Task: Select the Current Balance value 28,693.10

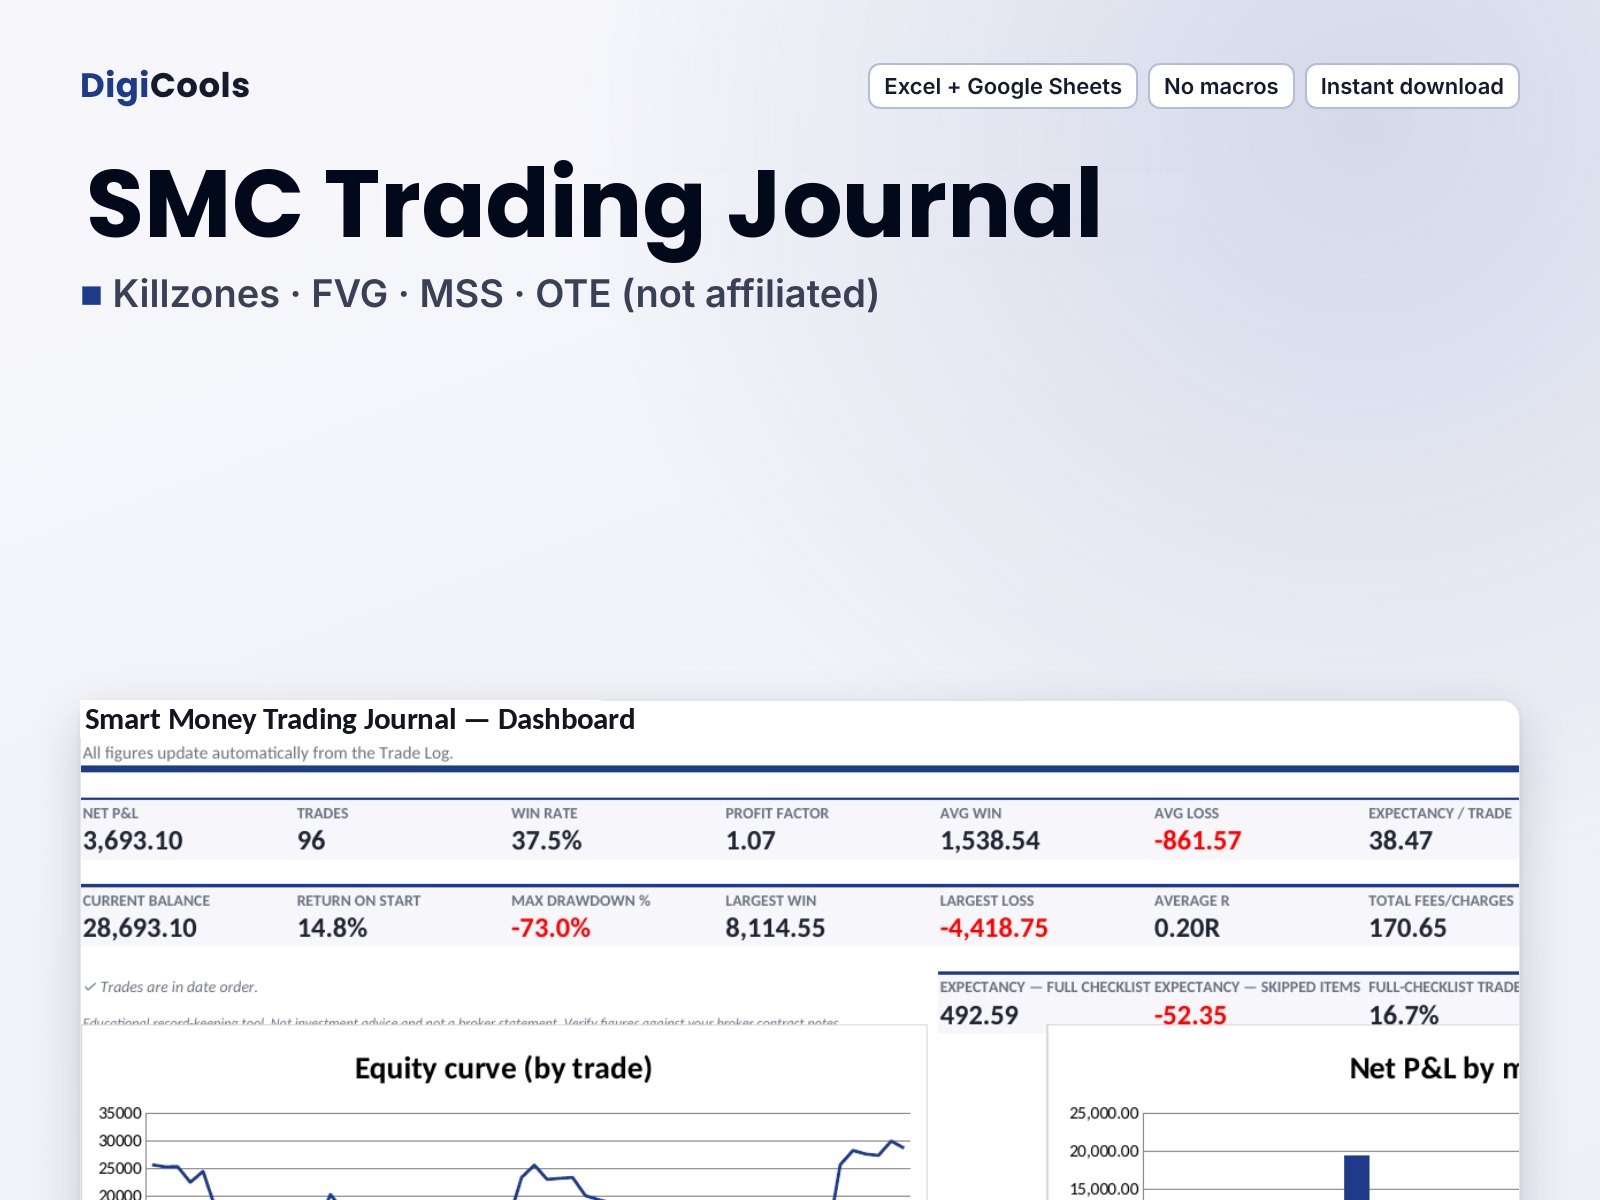Action: point(140,928)
